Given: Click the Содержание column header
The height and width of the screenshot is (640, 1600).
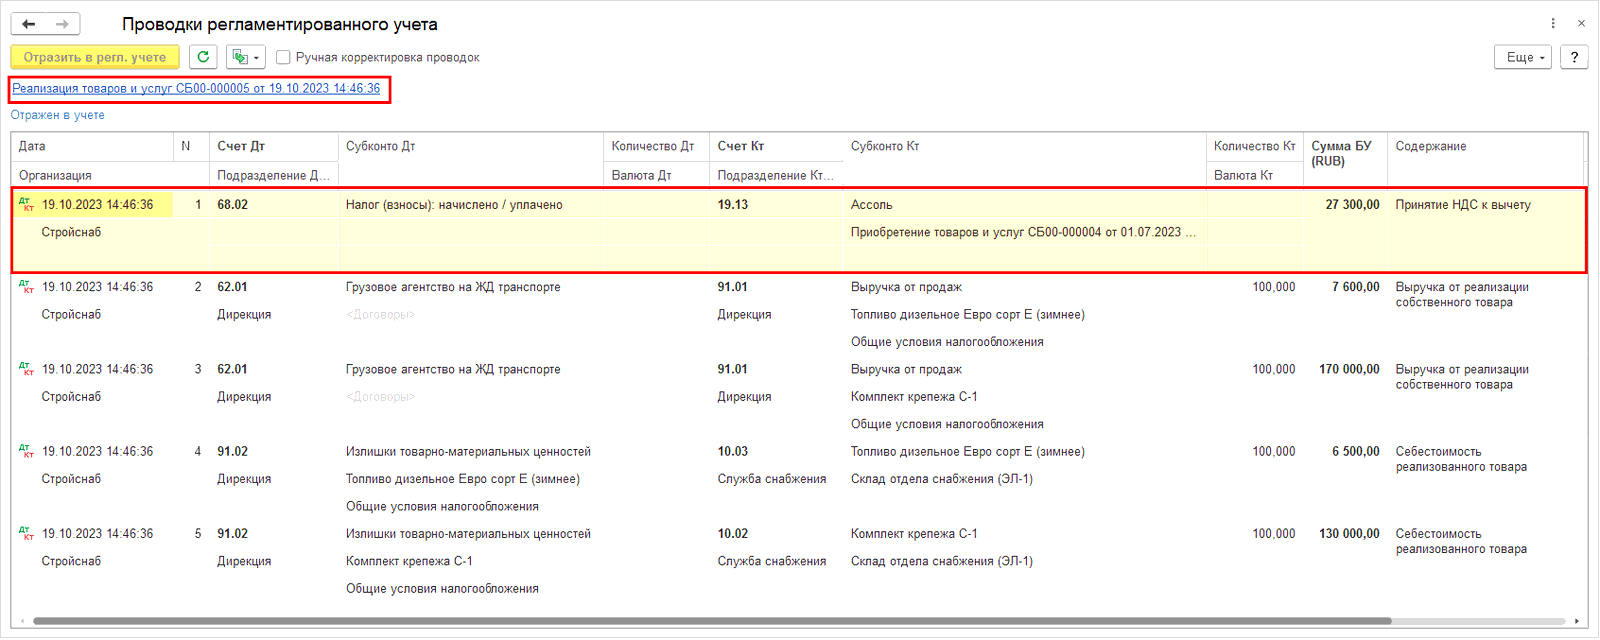Looking at the screenshot, I should point(1430,146).
